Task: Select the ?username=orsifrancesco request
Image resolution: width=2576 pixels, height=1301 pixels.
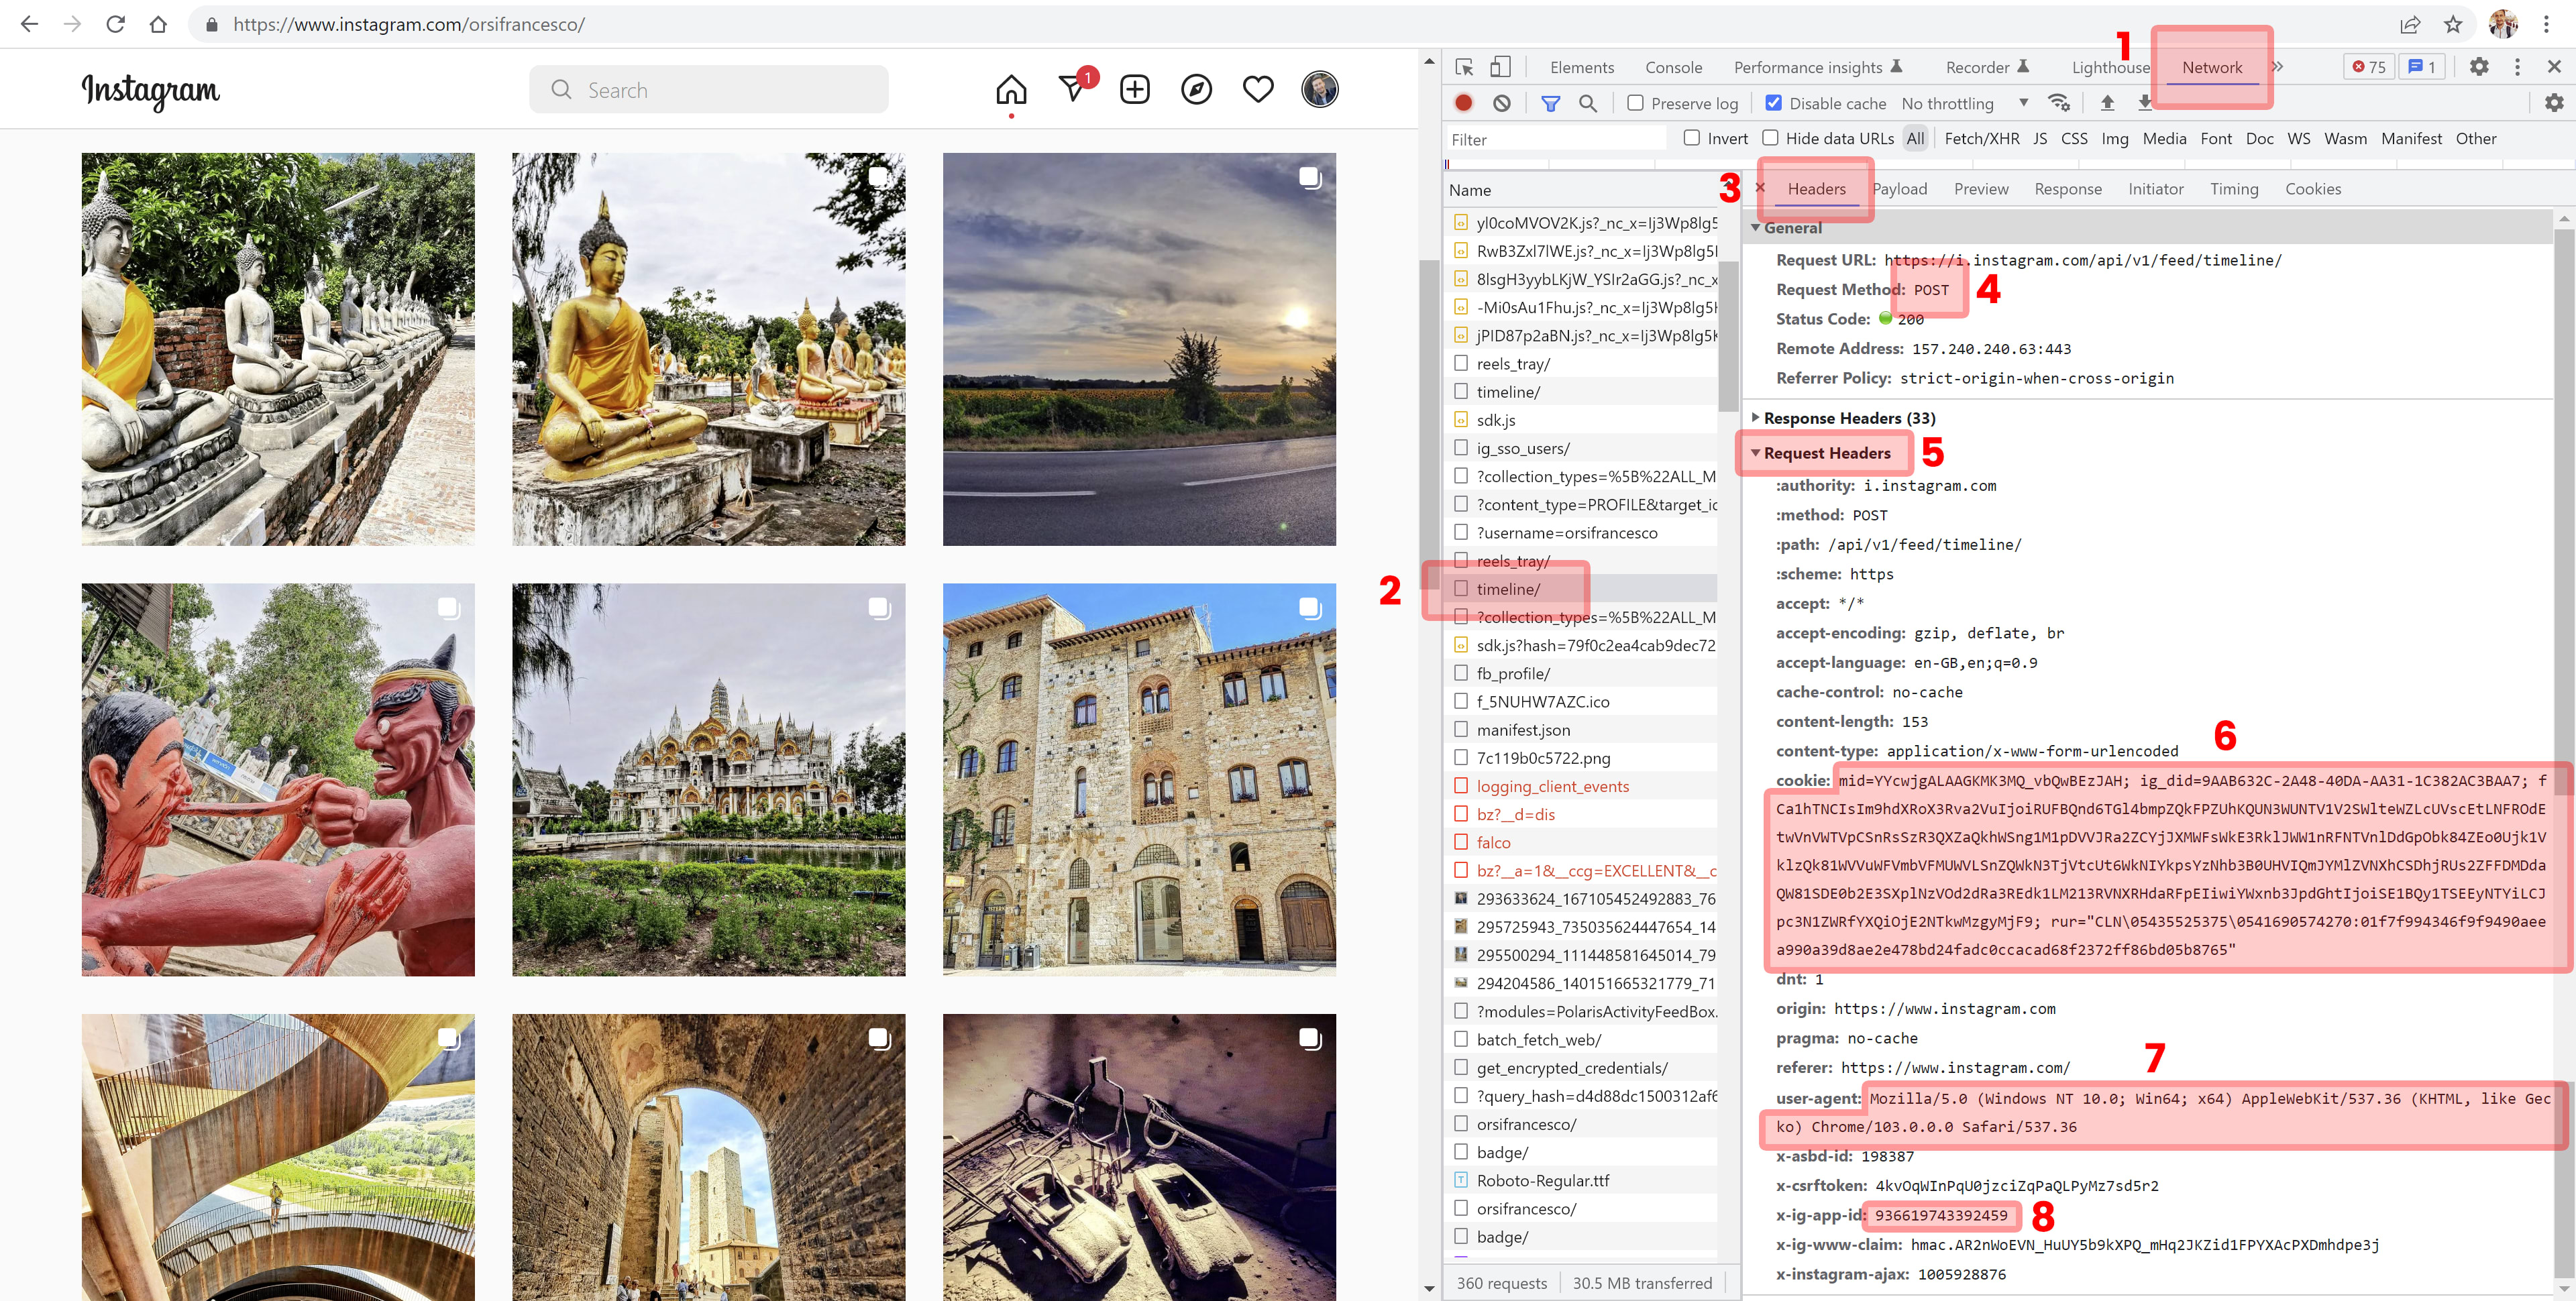Action: coord(1566,532)
